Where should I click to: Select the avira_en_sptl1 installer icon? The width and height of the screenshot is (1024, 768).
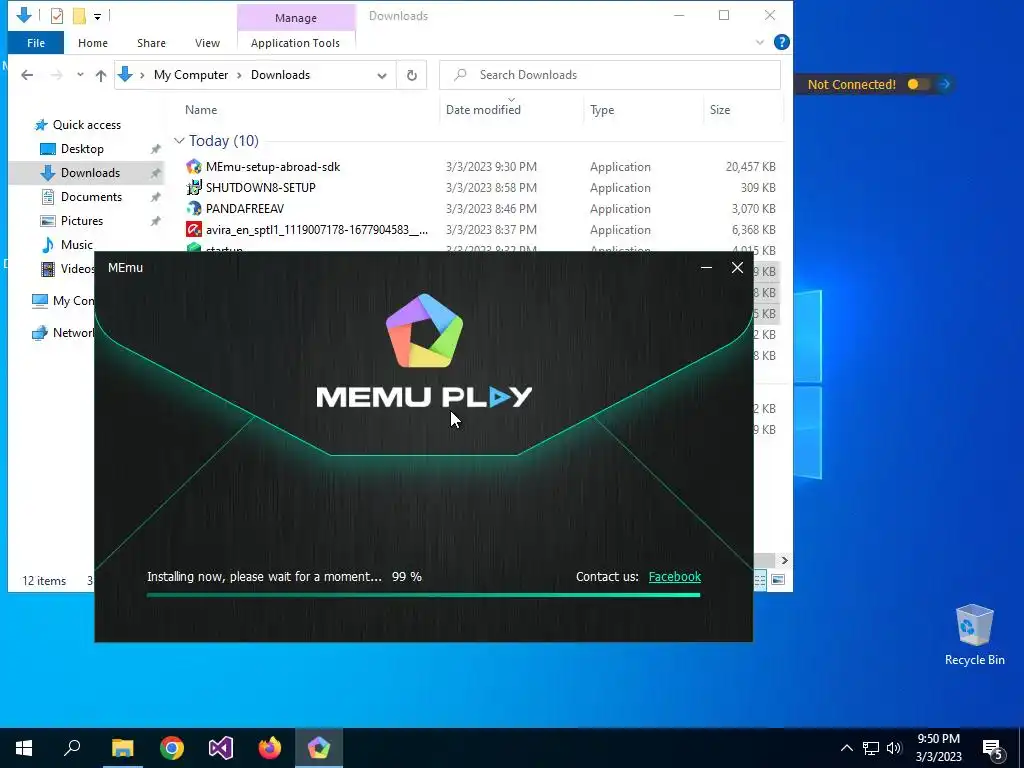pos(193,229)
